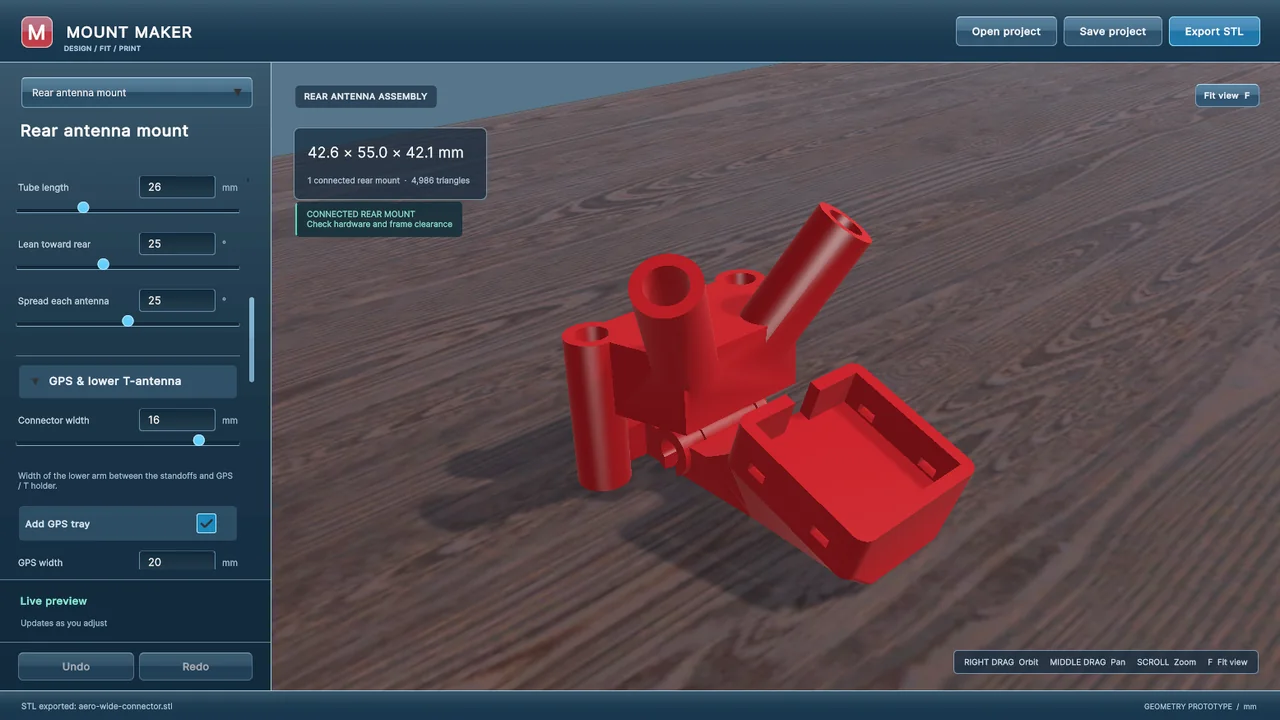Click the Live preview label

click(x=53, y=601)
